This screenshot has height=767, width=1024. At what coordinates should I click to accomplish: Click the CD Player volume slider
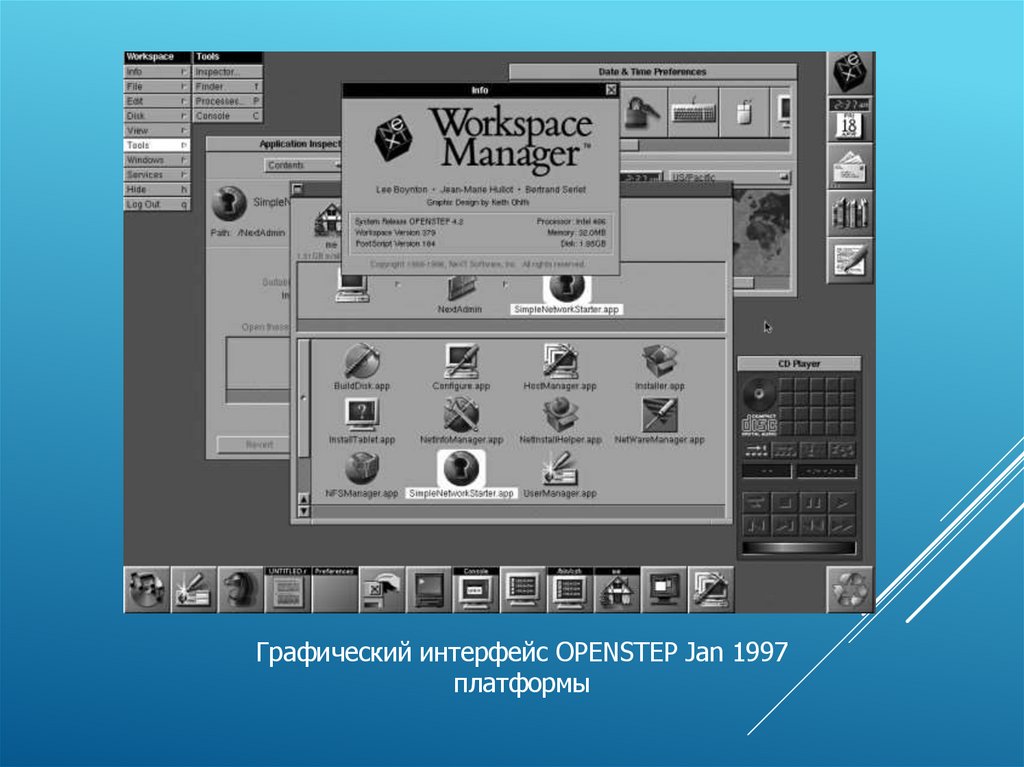click(x=799, y=547)
